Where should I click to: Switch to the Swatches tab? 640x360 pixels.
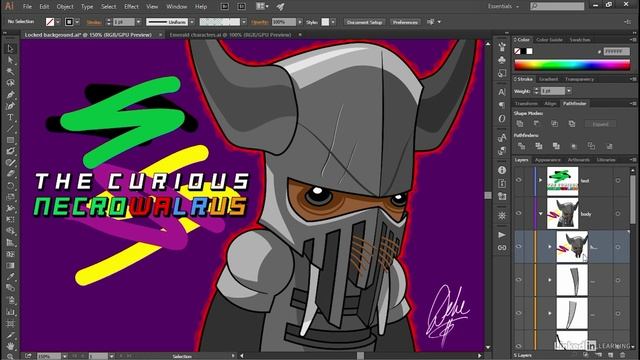coord(580,40)
